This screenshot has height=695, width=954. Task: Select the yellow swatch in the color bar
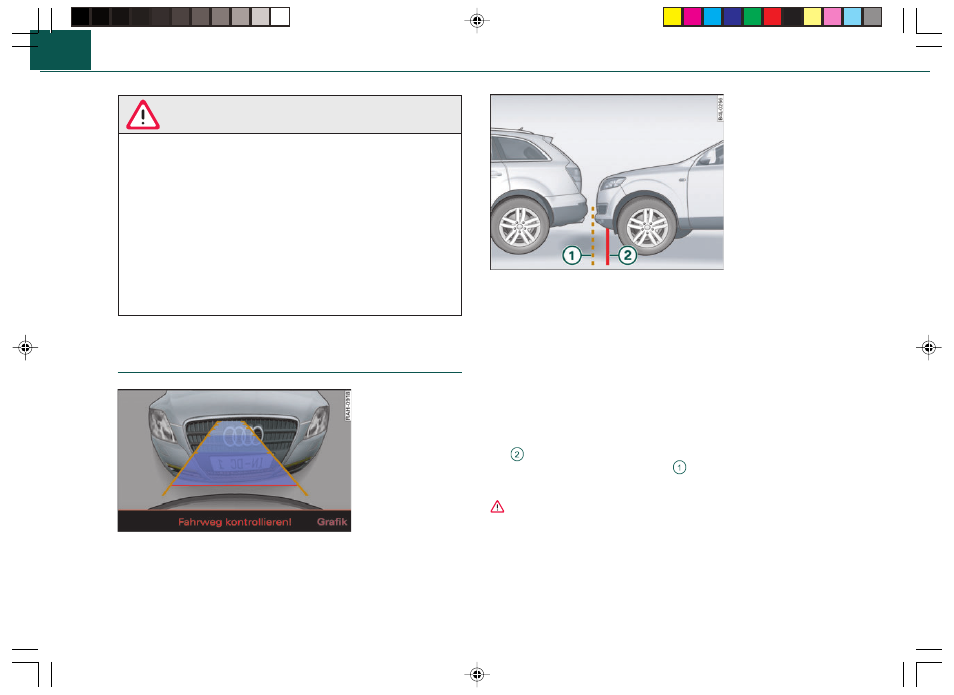point(672,17)
